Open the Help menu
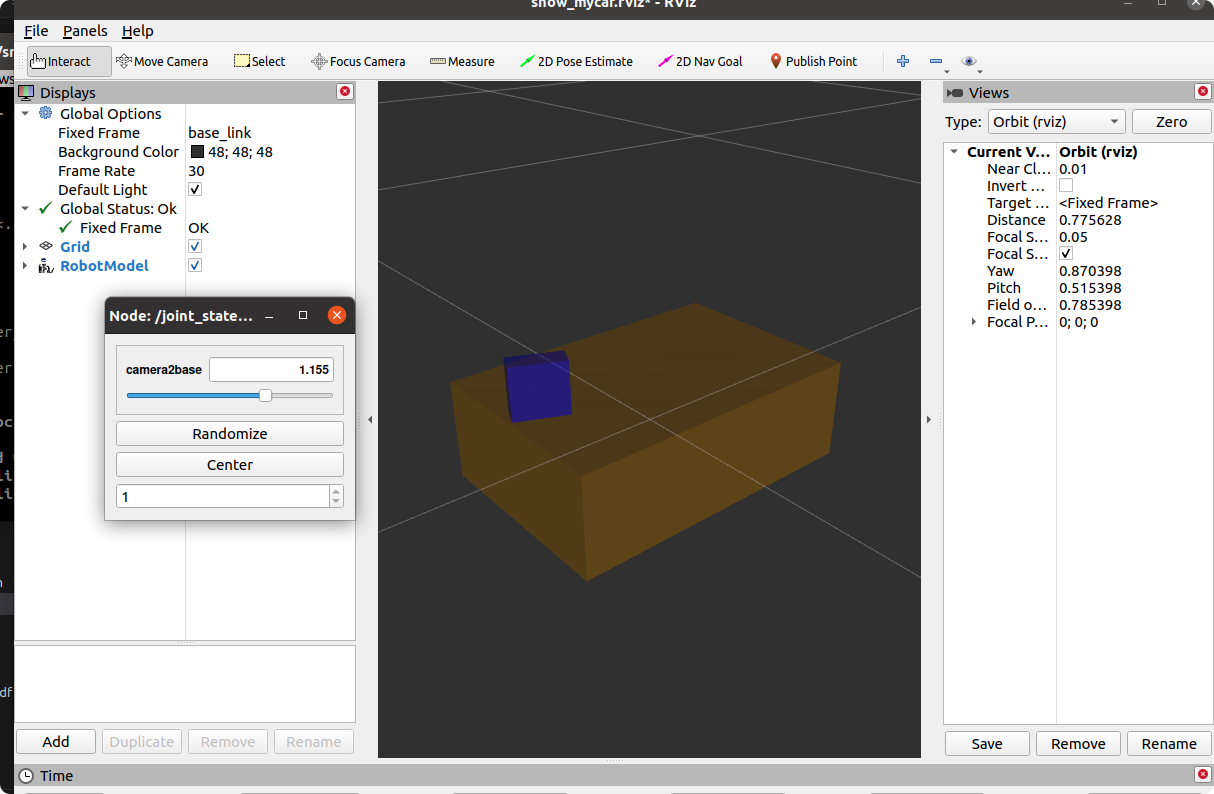The width and height of the screenshot is (1214, 794). (138, 31)
